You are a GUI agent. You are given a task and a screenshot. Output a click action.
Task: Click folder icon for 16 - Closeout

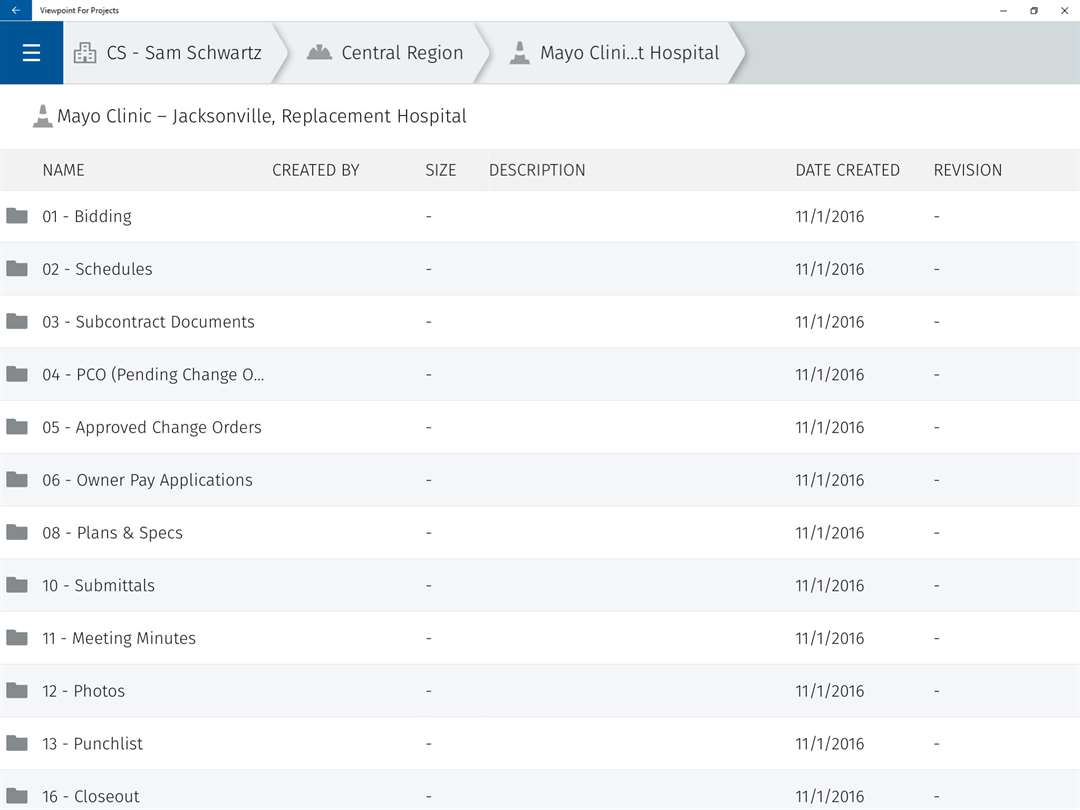(x=17, y=796)
